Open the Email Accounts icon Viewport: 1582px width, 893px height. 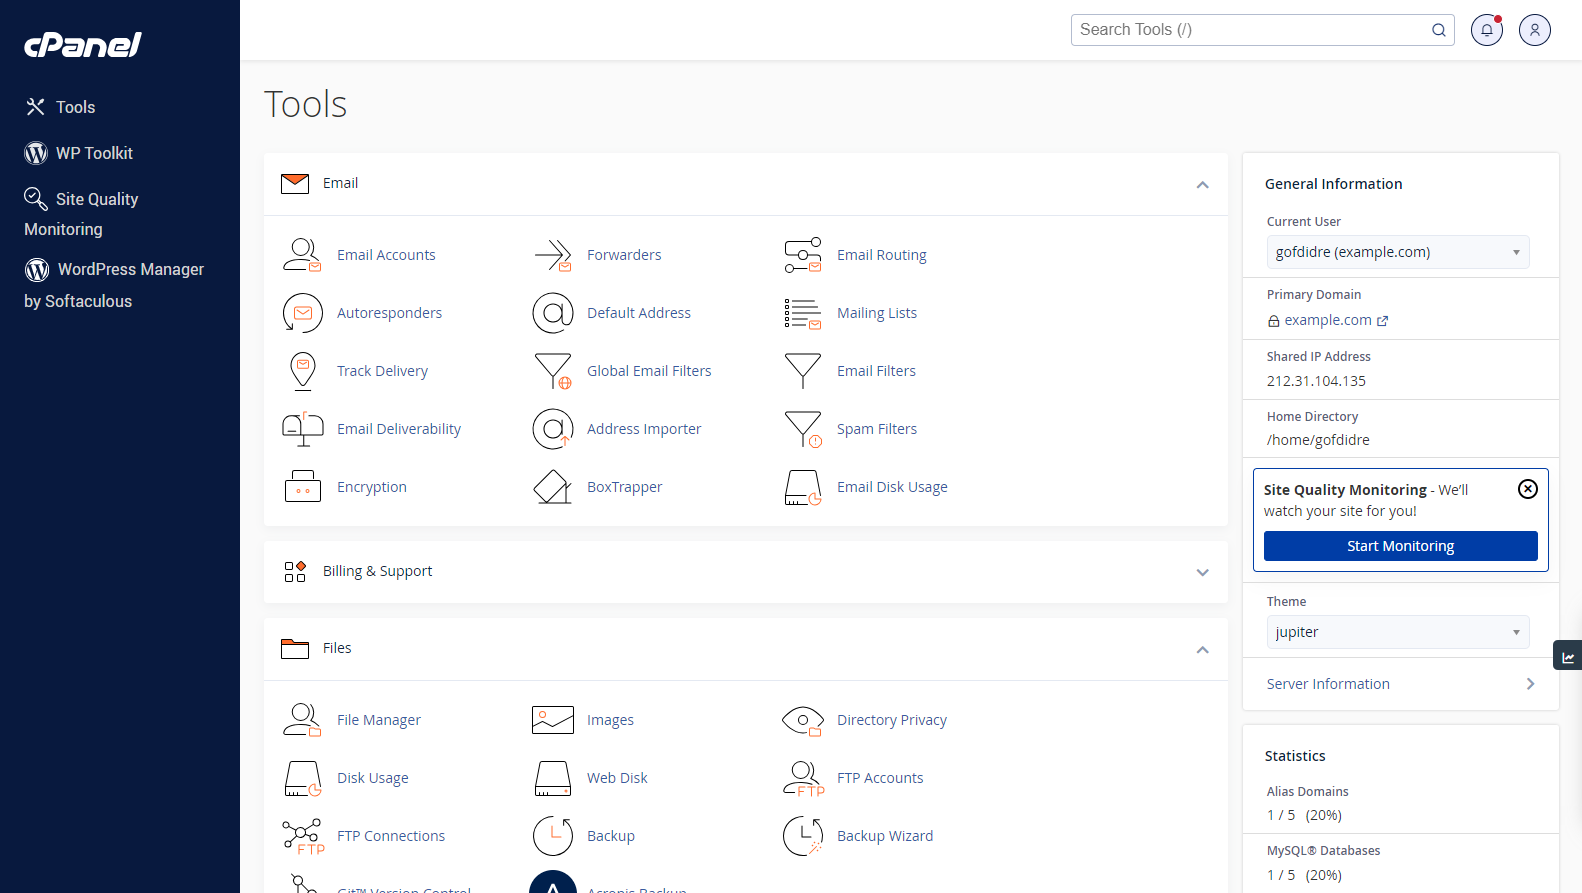tap(302, 255)
